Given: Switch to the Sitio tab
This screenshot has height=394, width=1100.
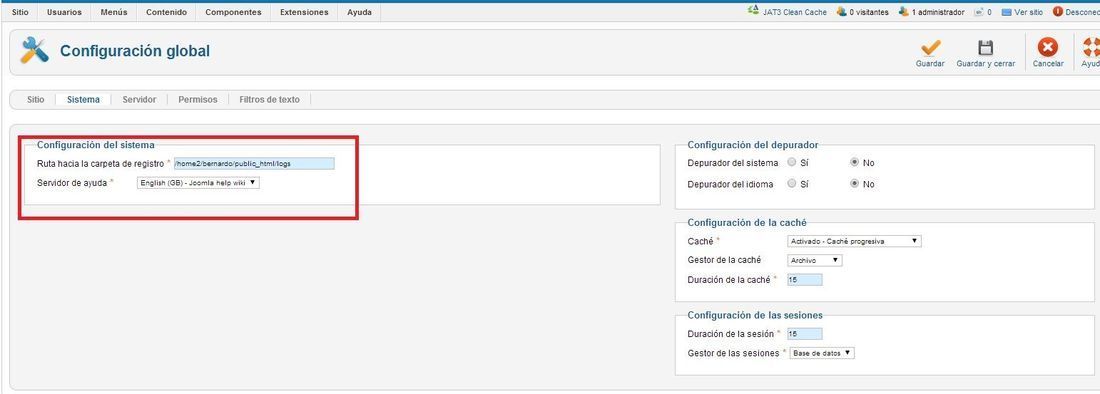Looking at the screenshot, I should 35,100.
